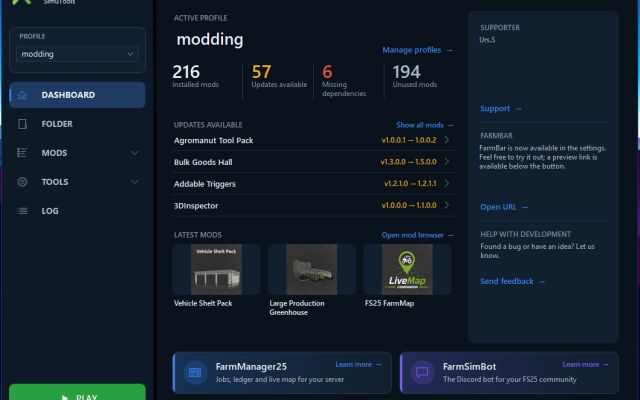Click the FS25 FarmMap caption
The image size is (640, 400).
[389, 303]
